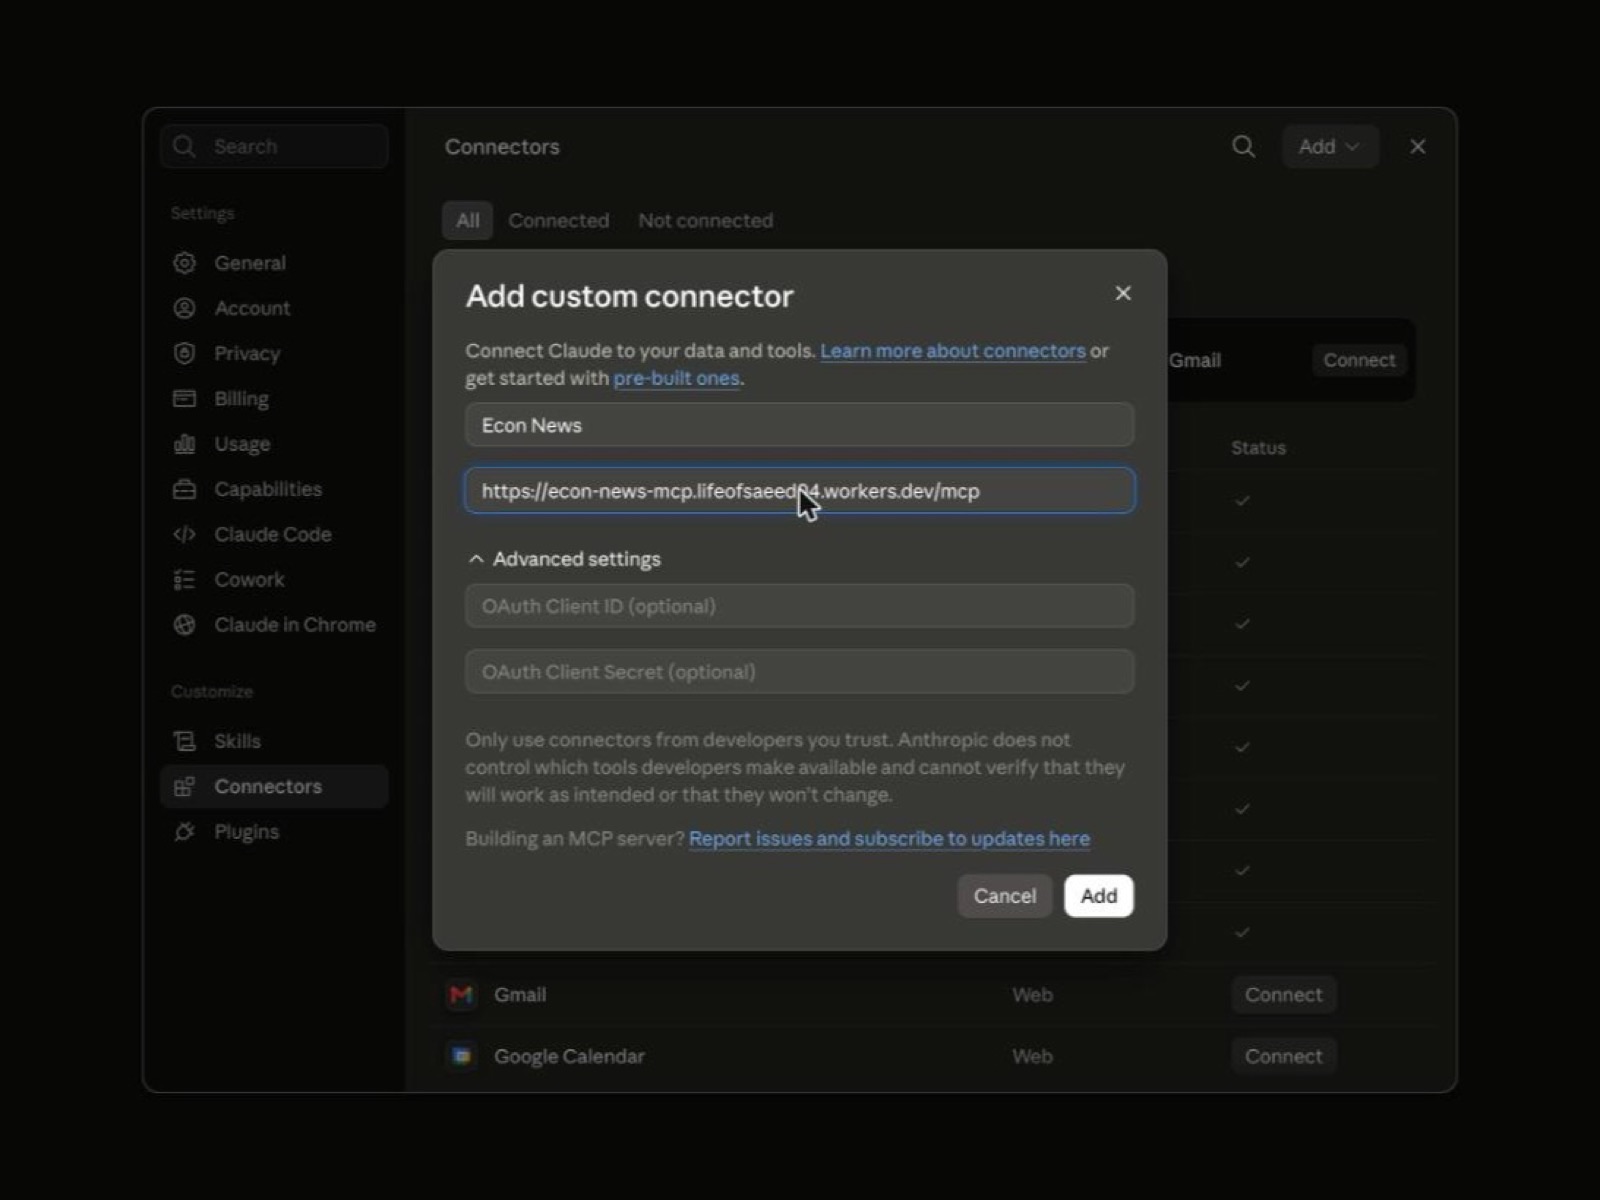Click the Cowork list icon
1600x1200 pixels.
coord(184,579)
